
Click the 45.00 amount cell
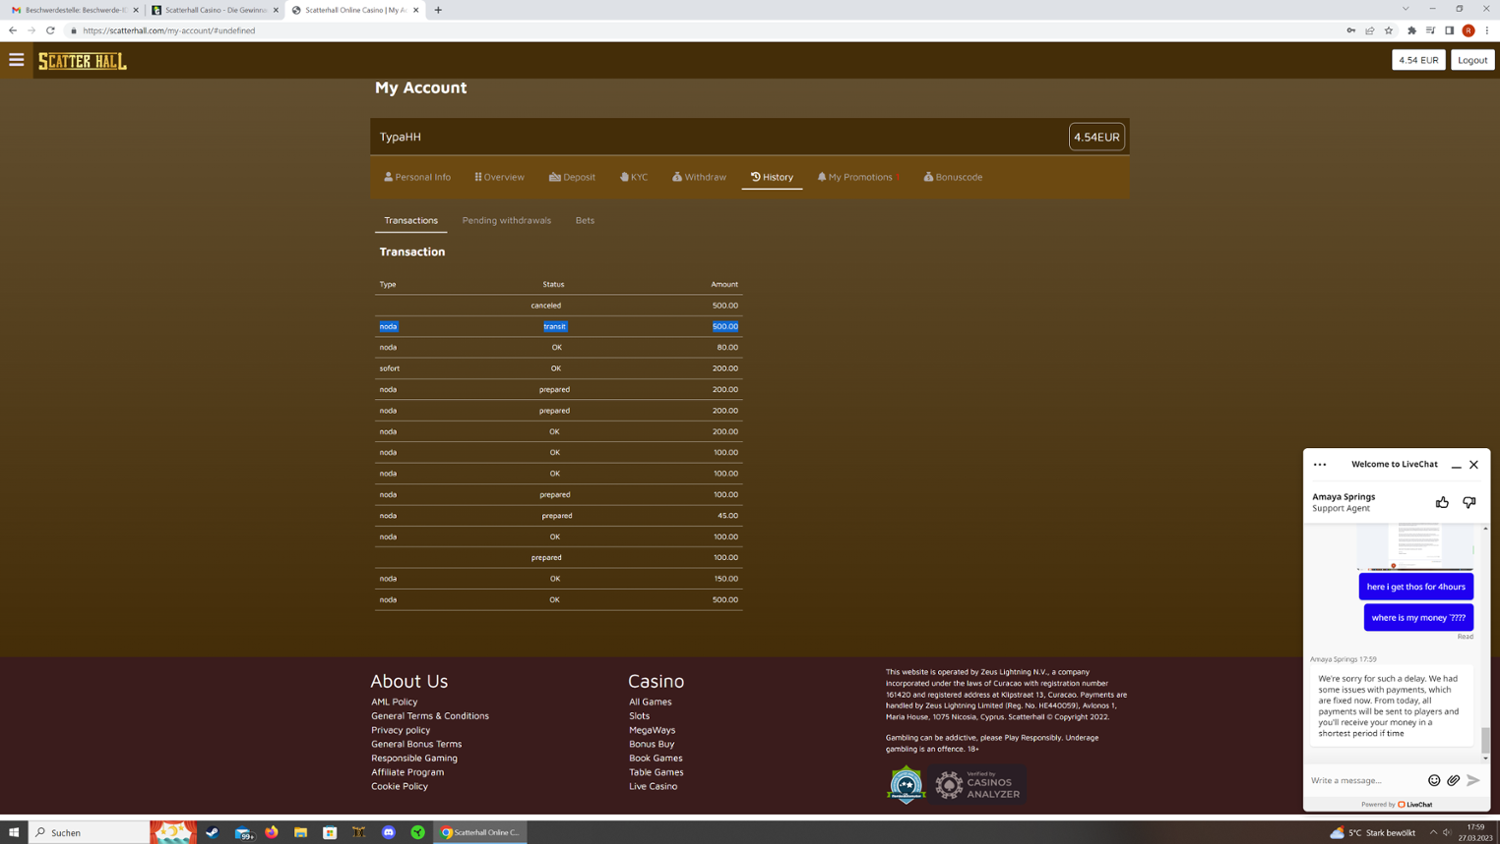(x=728, y=515)
